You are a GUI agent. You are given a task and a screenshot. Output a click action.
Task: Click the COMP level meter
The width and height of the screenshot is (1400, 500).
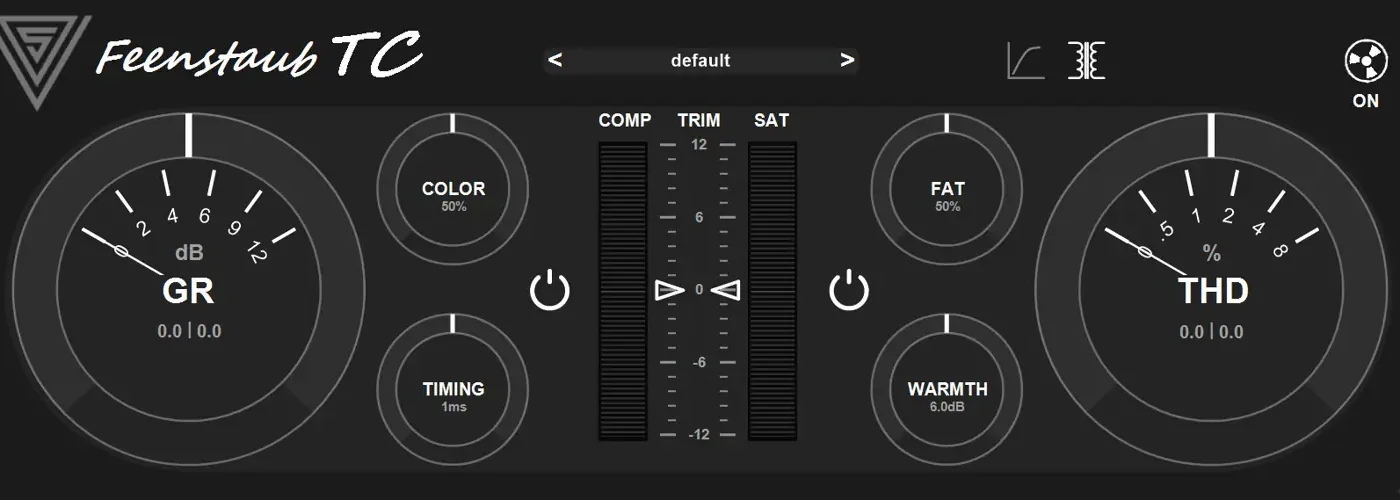pyautogui.click(x=623, y=291)
